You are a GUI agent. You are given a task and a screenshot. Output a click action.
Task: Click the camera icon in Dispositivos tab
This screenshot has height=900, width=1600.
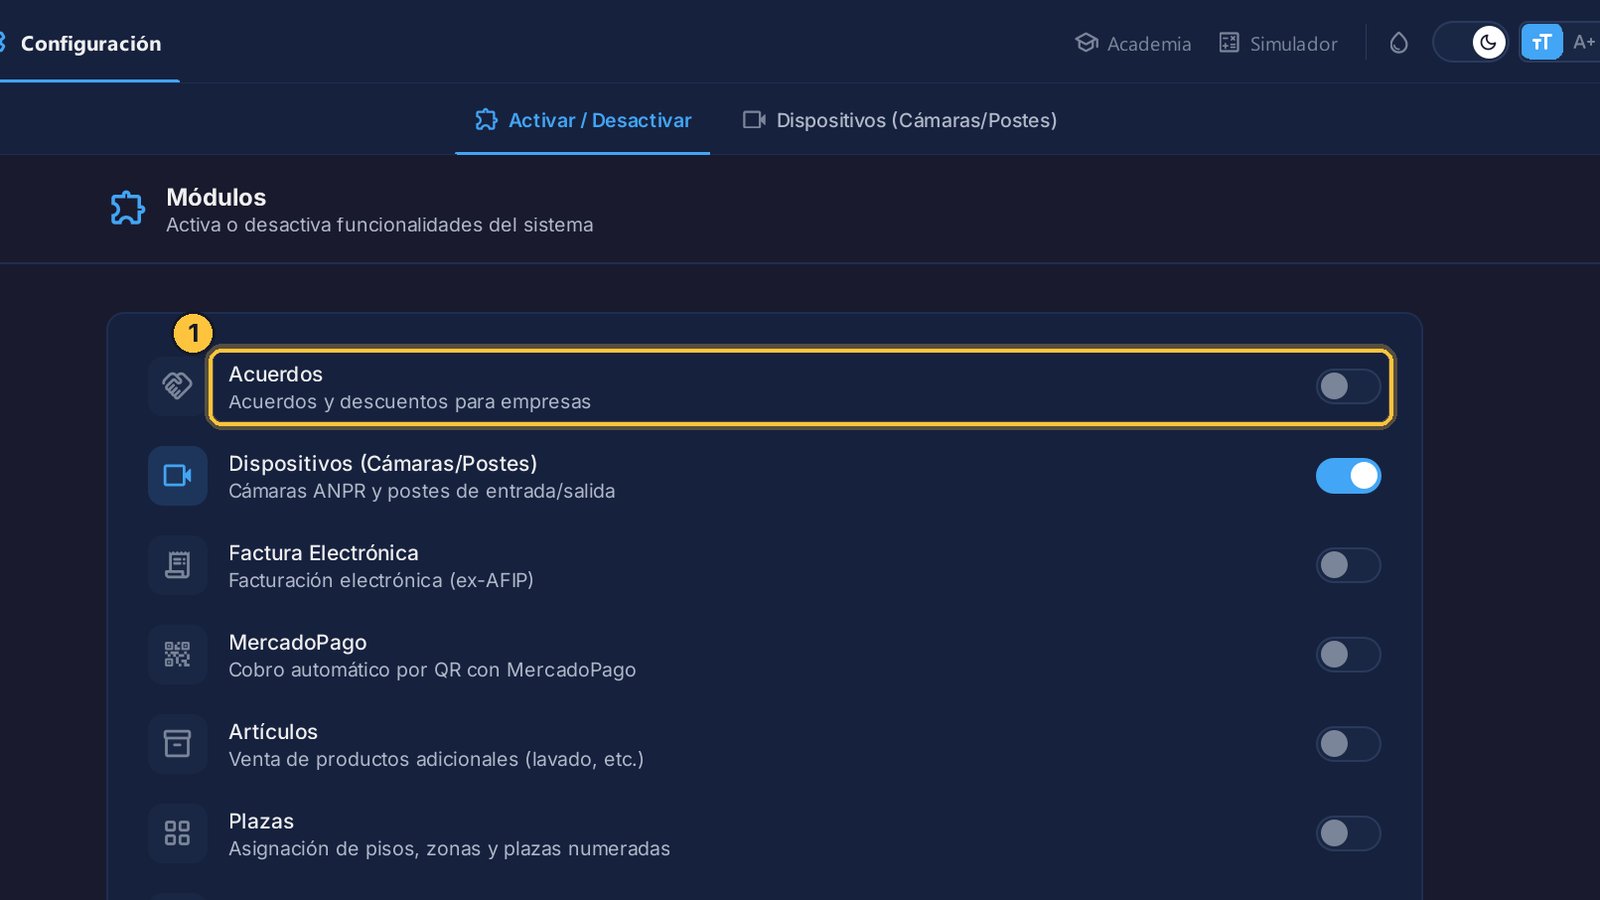point(754,120)
